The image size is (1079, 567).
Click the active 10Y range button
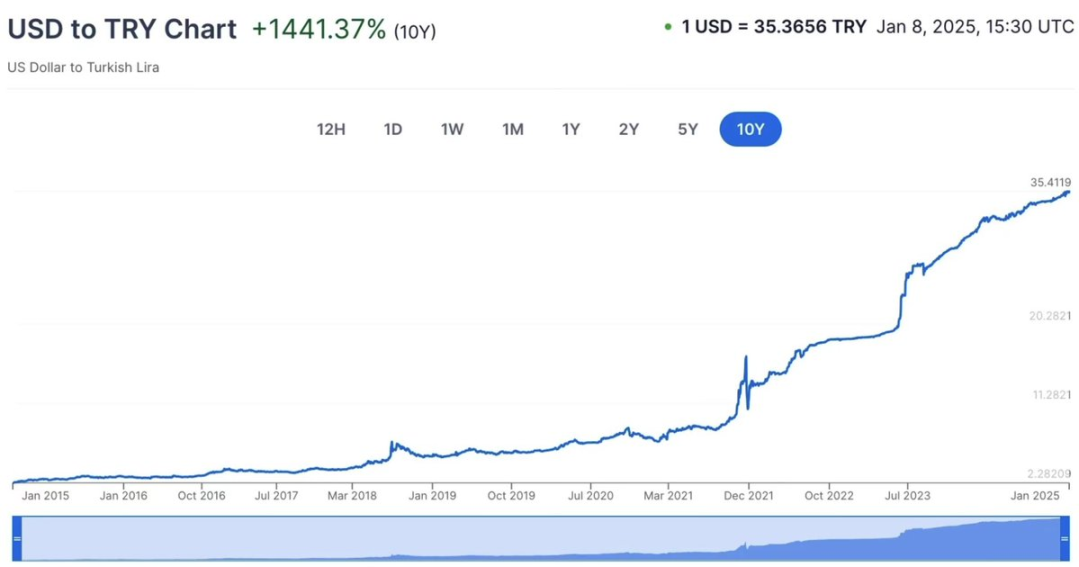pos(750,129)
